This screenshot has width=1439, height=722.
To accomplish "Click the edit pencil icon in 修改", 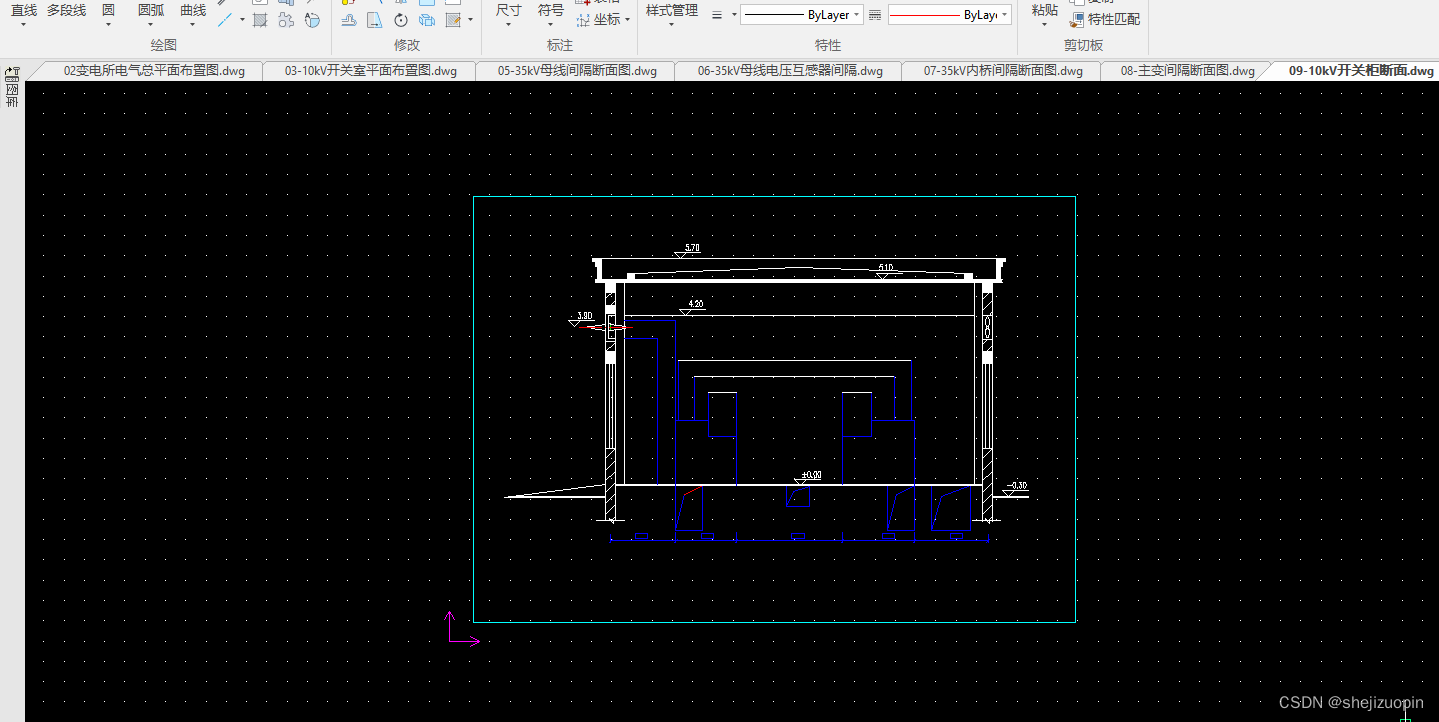I will click(453, 20).
